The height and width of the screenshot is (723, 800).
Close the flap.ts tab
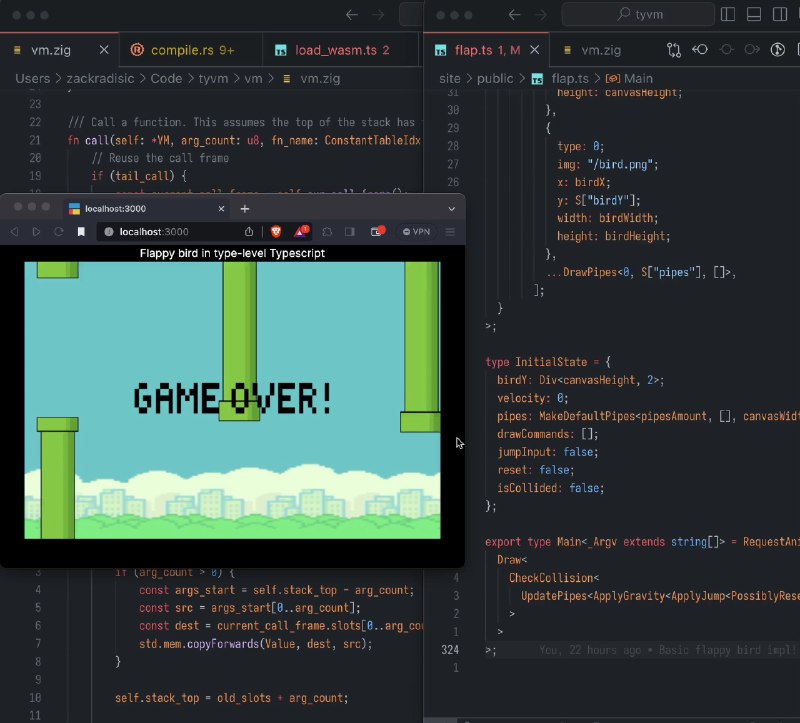pyautogui.click(x=534, y=50)
